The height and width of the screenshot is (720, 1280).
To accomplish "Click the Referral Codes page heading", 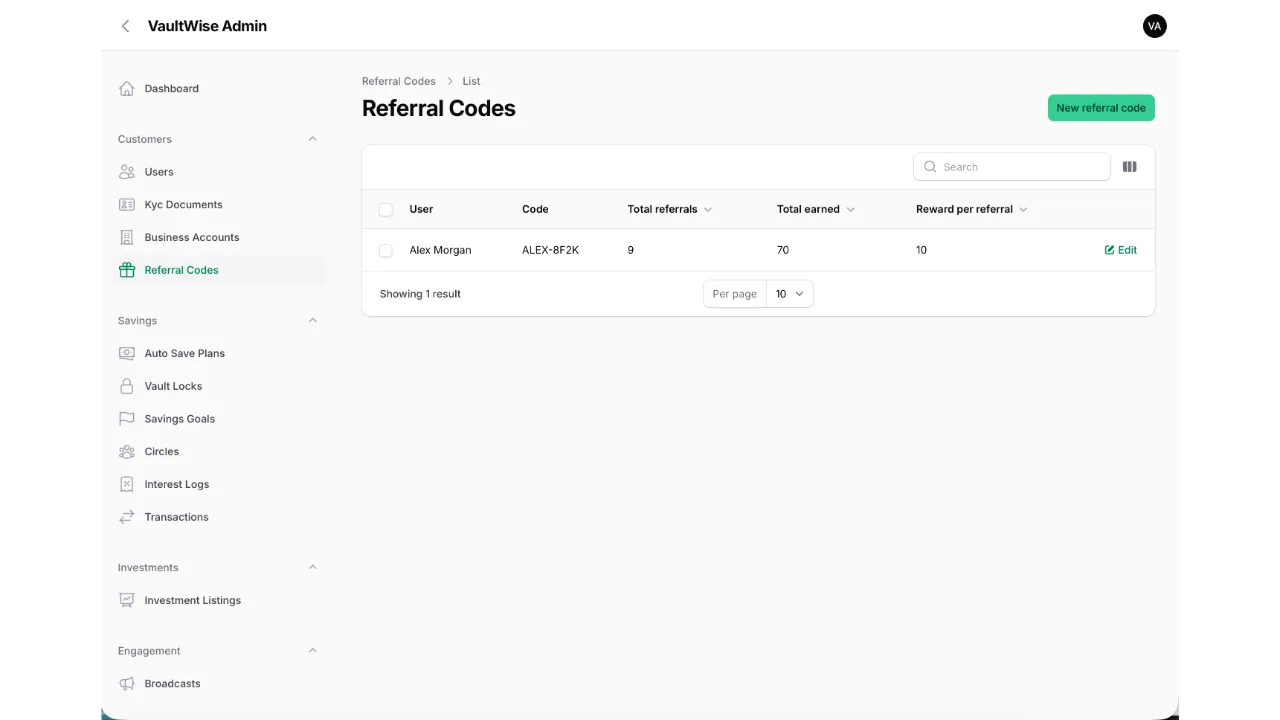I will tap(439, 108).
